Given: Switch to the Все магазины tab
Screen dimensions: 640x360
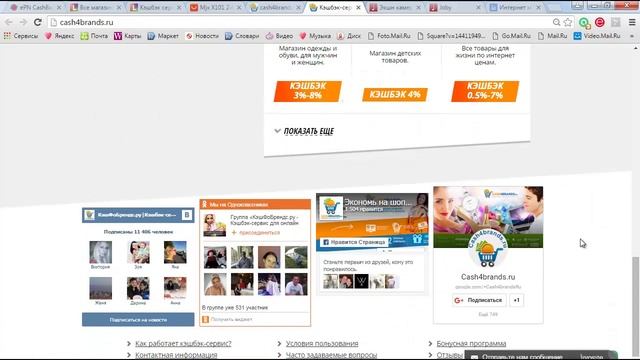Looking at the screenshot, I should (96, 7).
